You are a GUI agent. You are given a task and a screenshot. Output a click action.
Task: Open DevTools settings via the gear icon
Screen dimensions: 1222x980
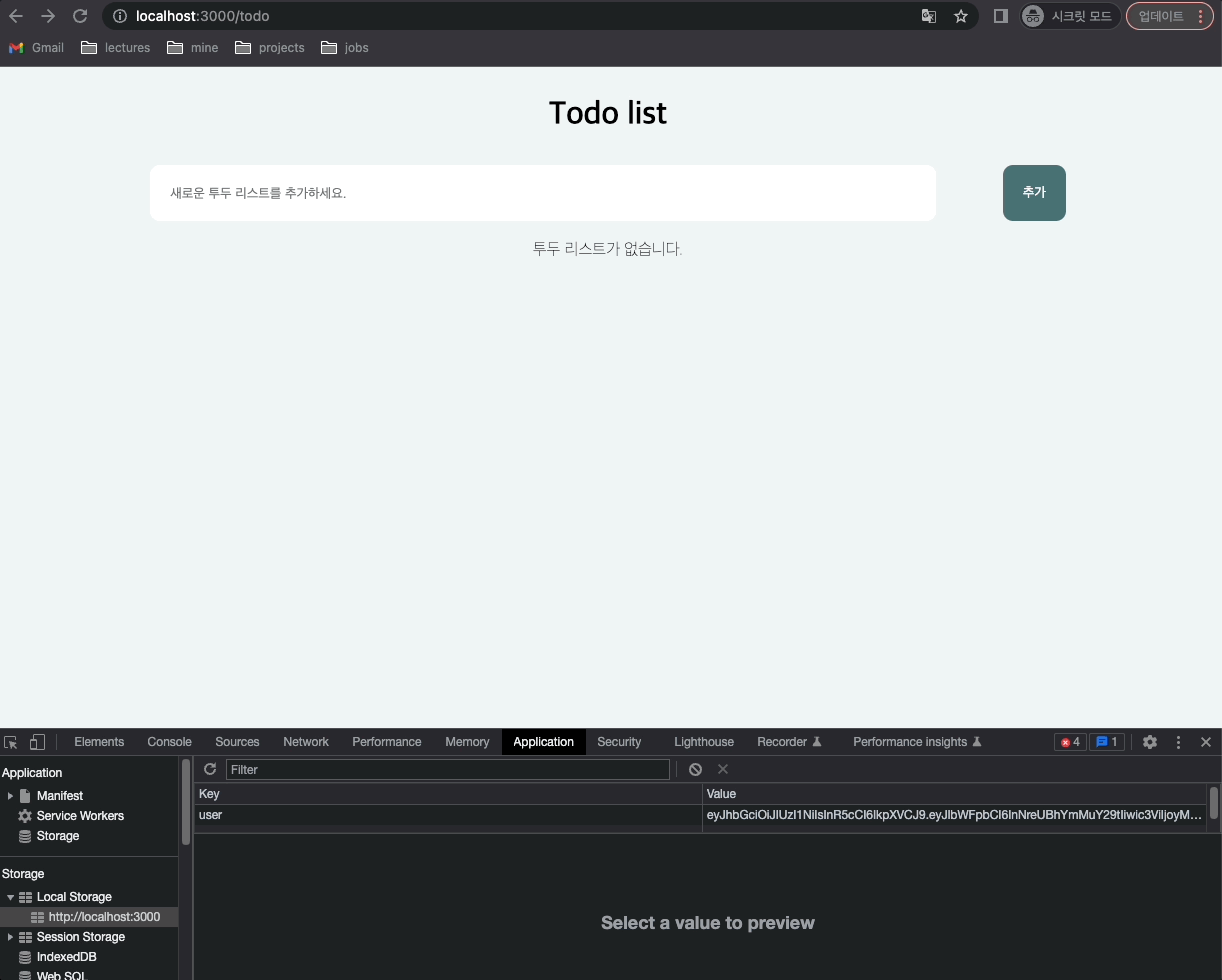(1149, 742)
